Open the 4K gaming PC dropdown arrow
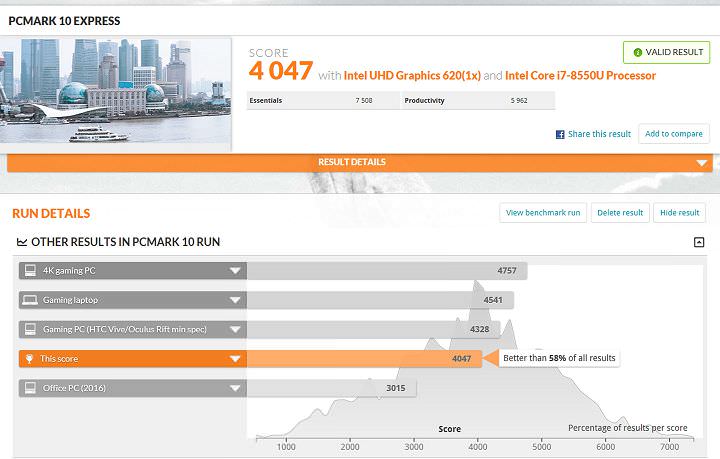720x459 pixels. [235, 271]
